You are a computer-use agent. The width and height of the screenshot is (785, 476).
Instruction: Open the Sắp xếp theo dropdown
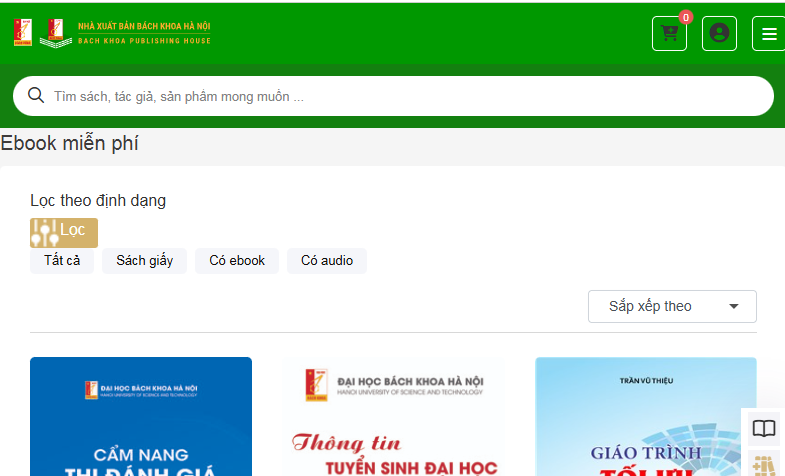(672, 306)
